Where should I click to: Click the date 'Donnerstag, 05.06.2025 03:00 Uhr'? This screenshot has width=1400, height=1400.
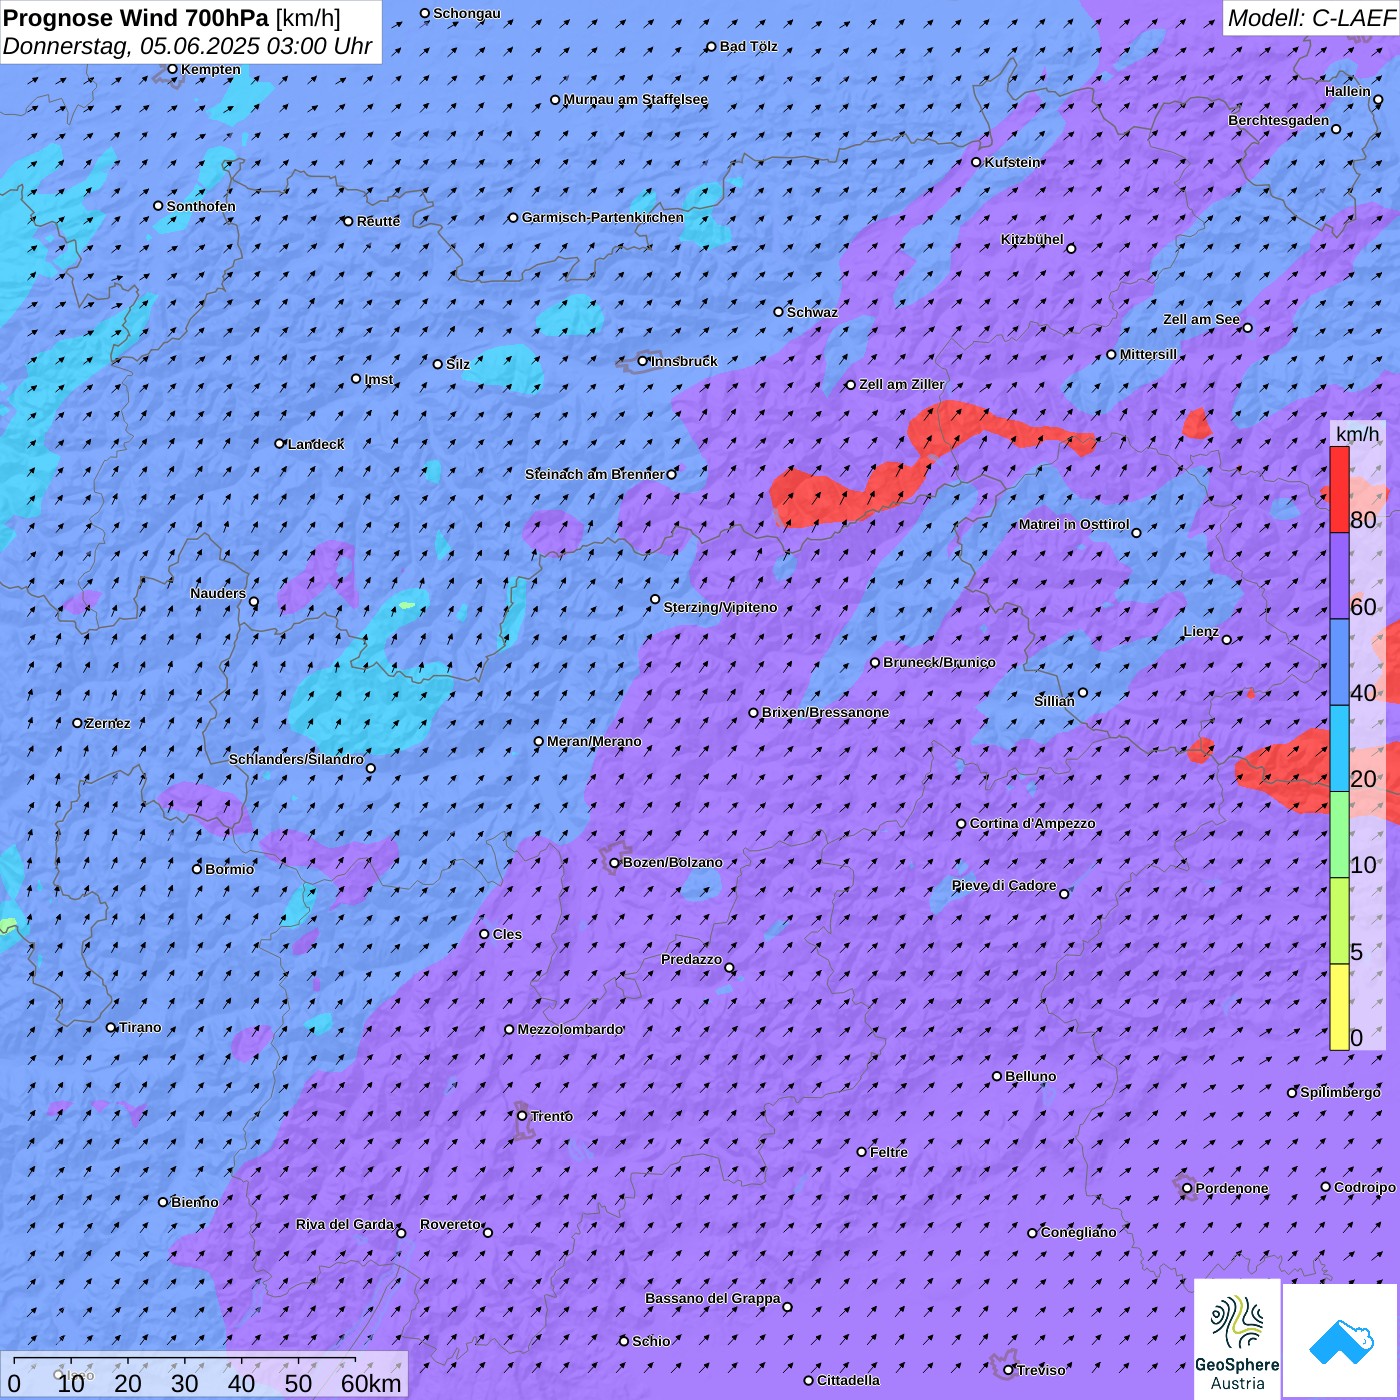187,46
